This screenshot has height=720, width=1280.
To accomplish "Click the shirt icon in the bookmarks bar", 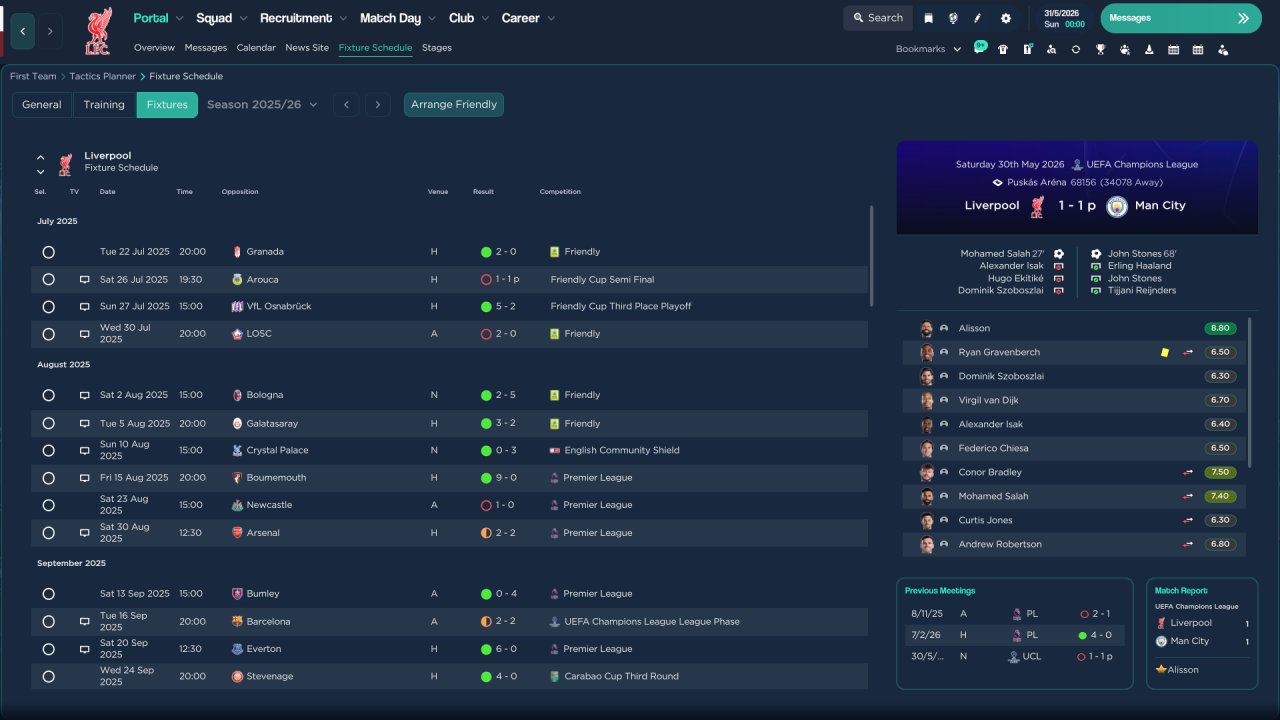I will (x=1003, y=49).
